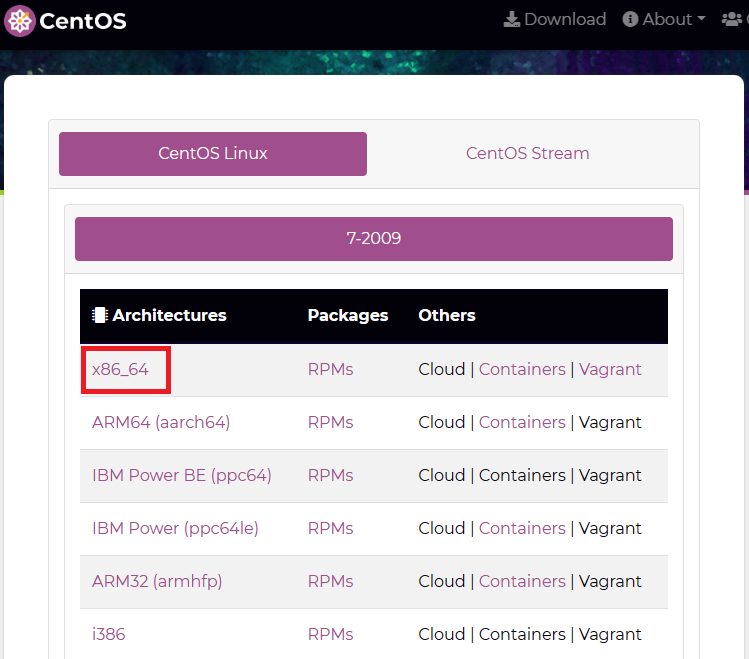Click Containers text in i386 row
The width and height of the screenshot is (749, 659).
(x=522, y=635)
